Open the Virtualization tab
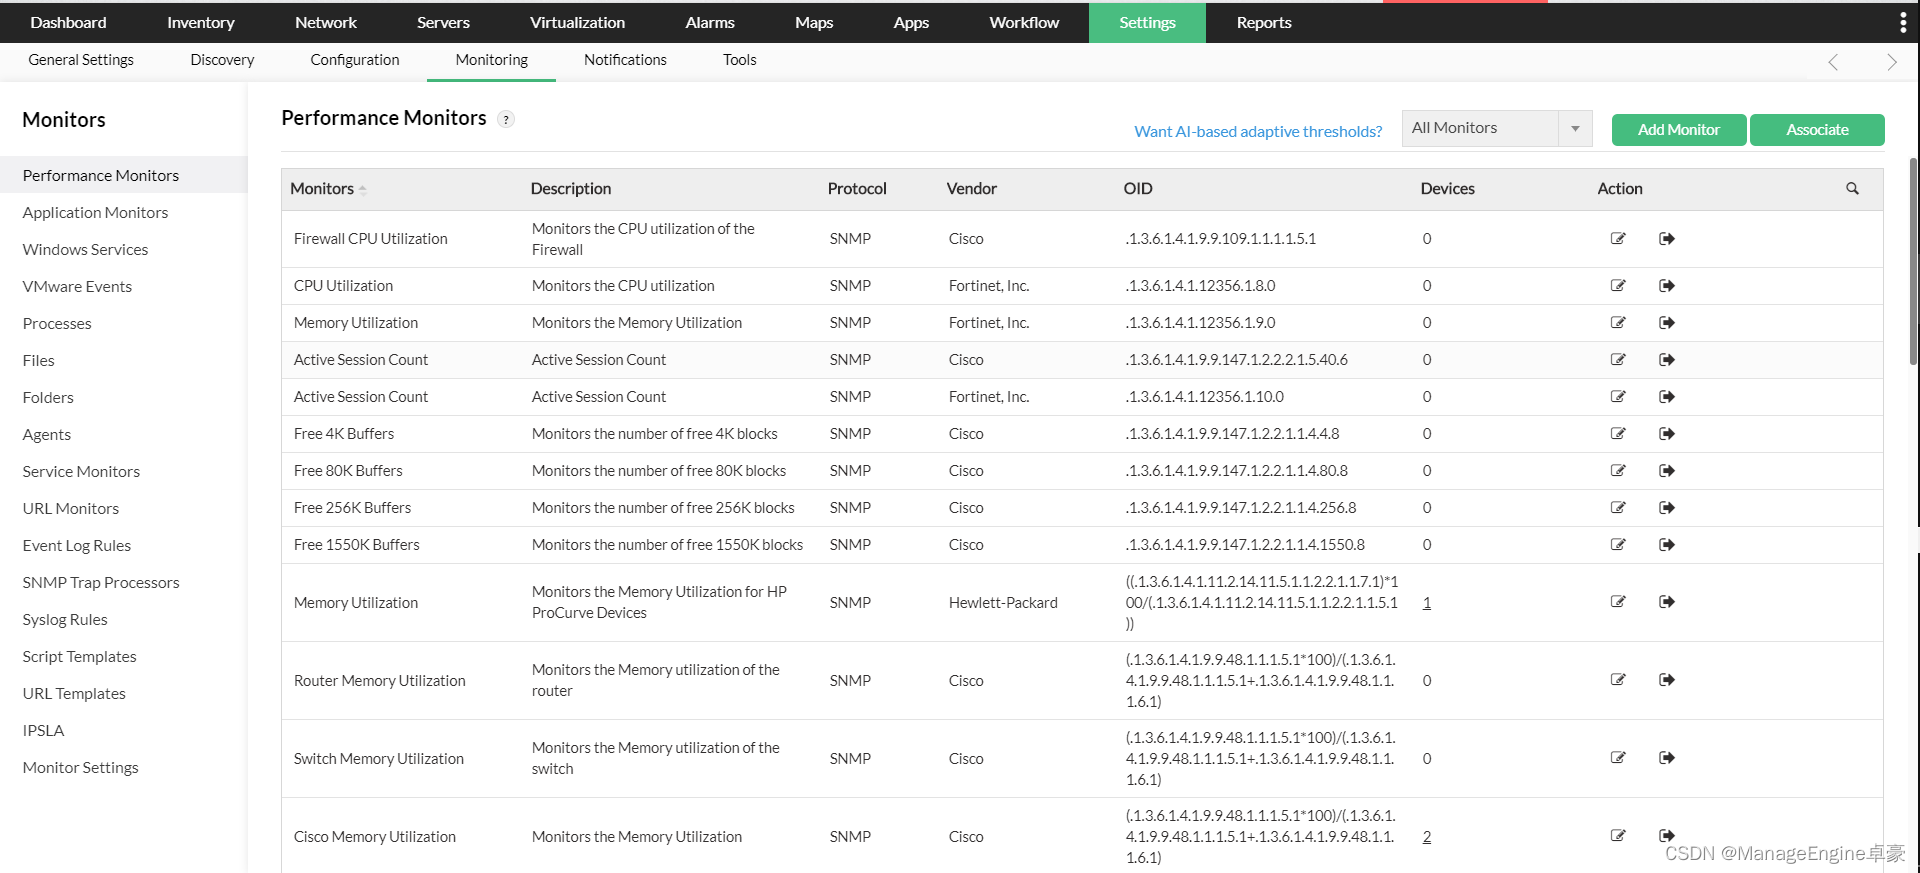1920x873 pixels. 577,22
